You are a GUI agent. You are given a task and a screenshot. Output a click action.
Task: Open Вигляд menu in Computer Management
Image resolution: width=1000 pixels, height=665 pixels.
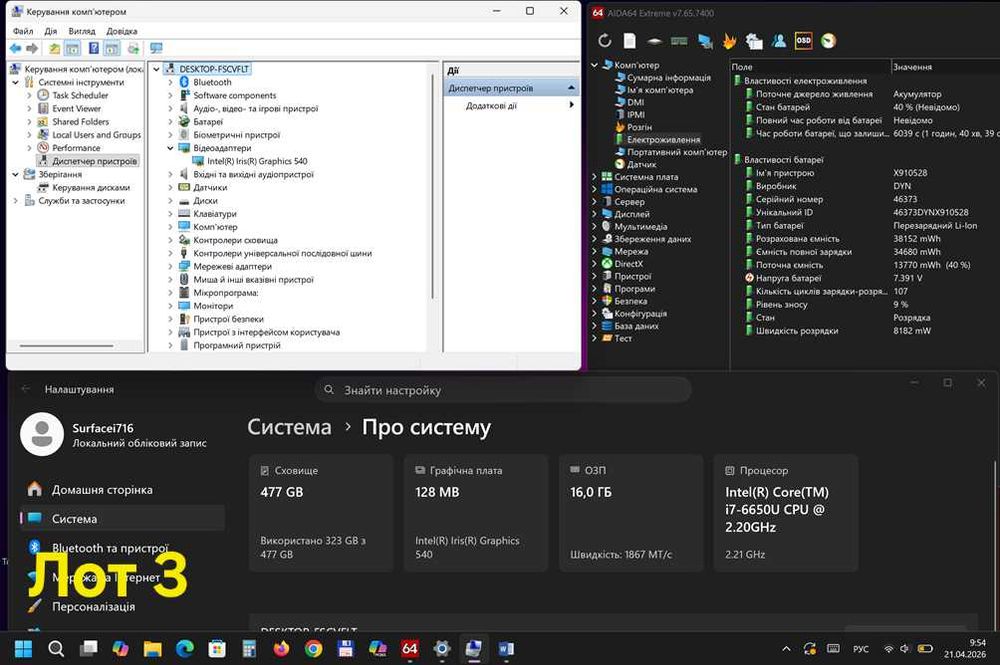82,31
